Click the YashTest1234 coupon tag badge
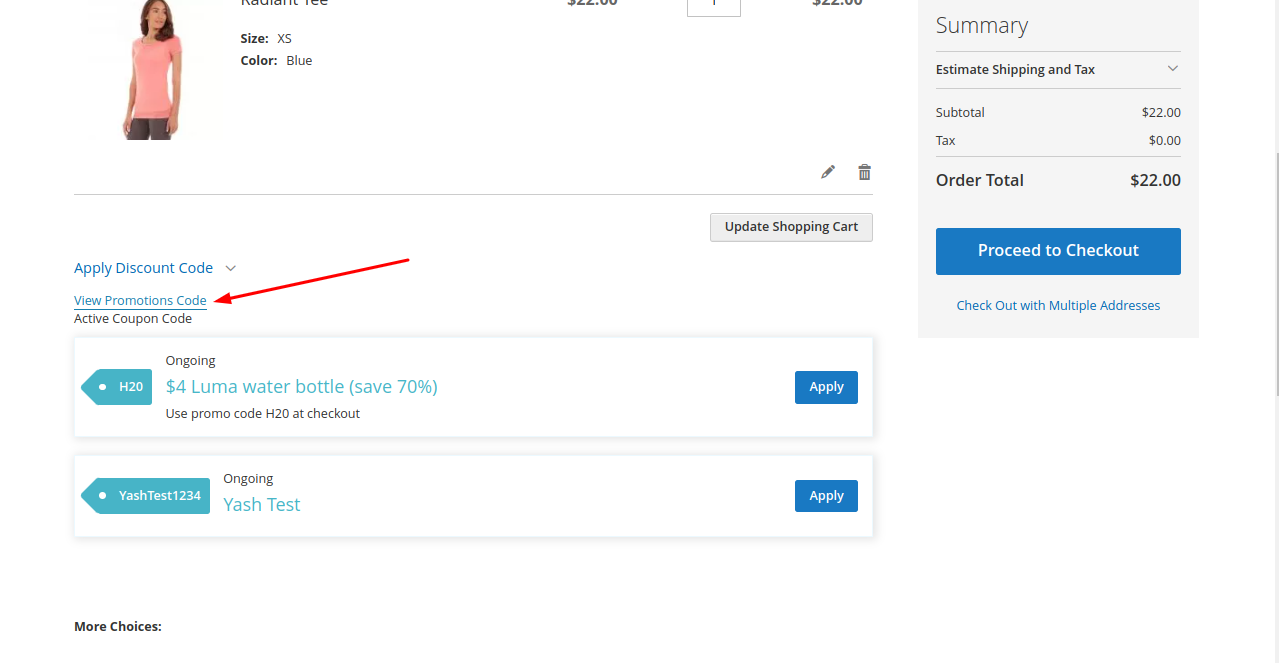The image size is (1279, 663). 147,496
